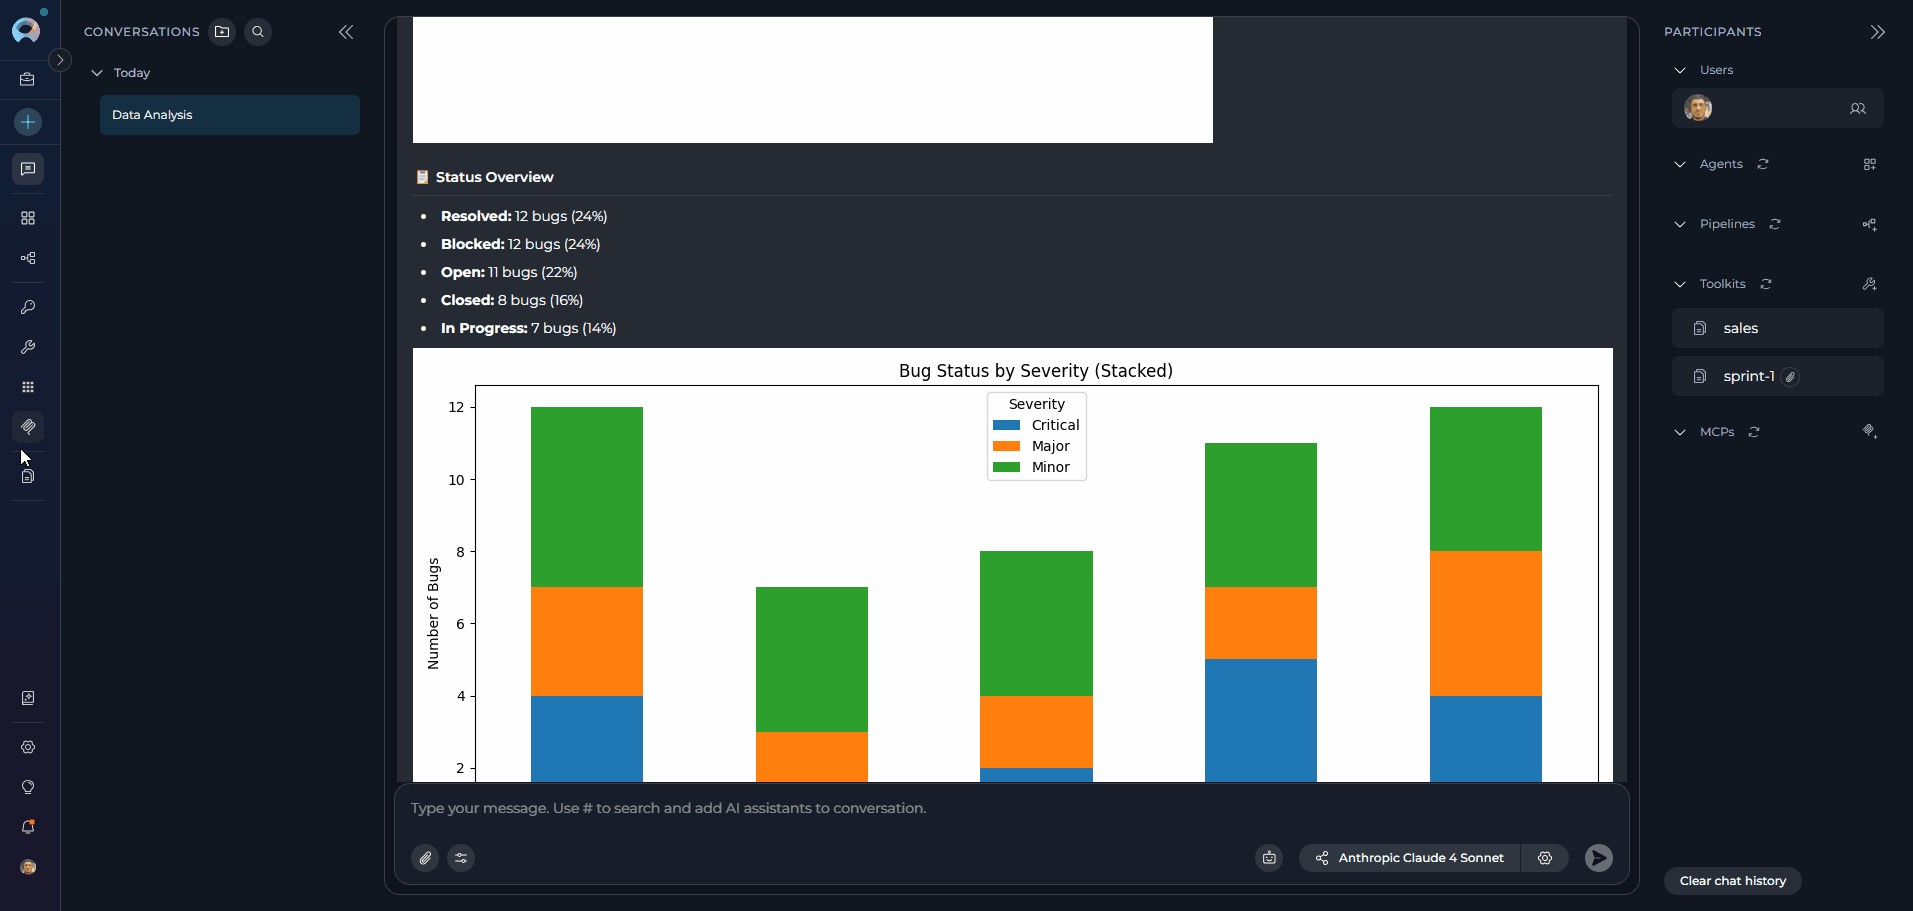Screen dimensions: 1913x911
Task: Add a new agent using the add-agent icon
Action: click(x=1870, y=164)
